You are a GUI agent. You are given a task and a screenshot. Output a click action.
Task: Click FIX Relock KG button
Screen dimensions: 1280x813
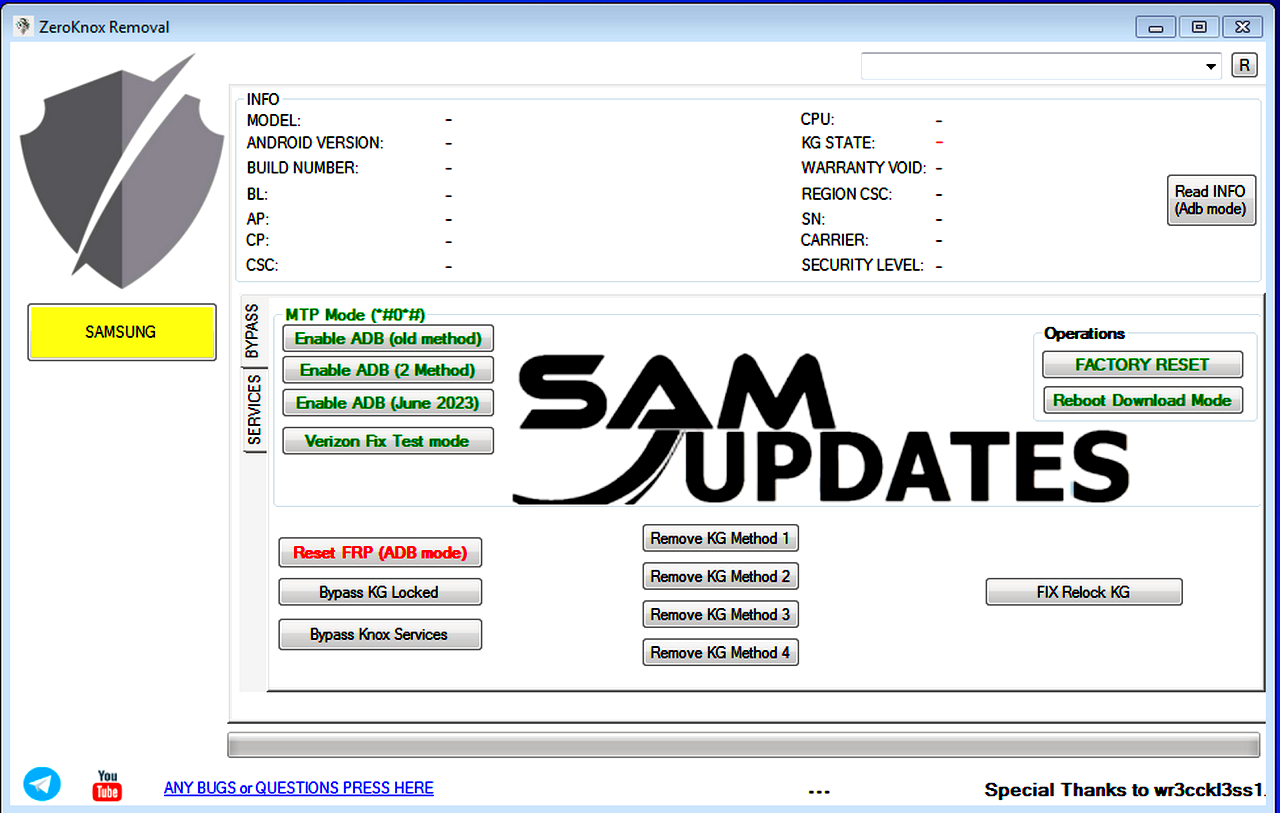(x=1084, y=592)
